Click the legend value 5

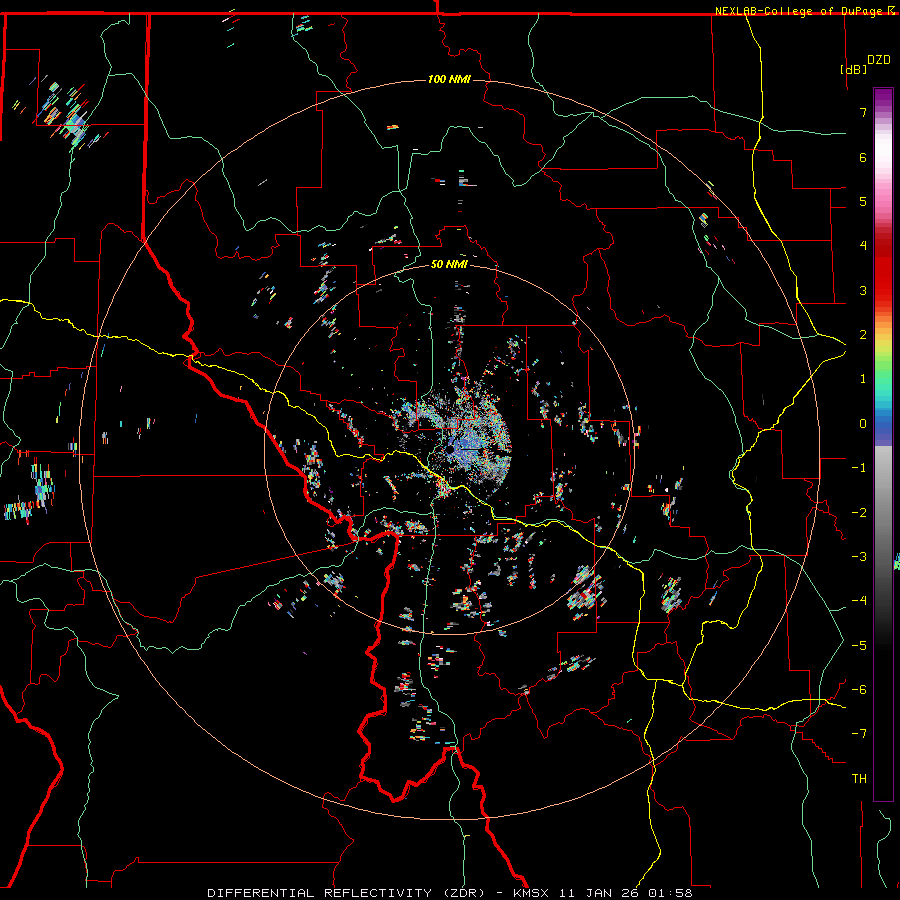[863, 201]
